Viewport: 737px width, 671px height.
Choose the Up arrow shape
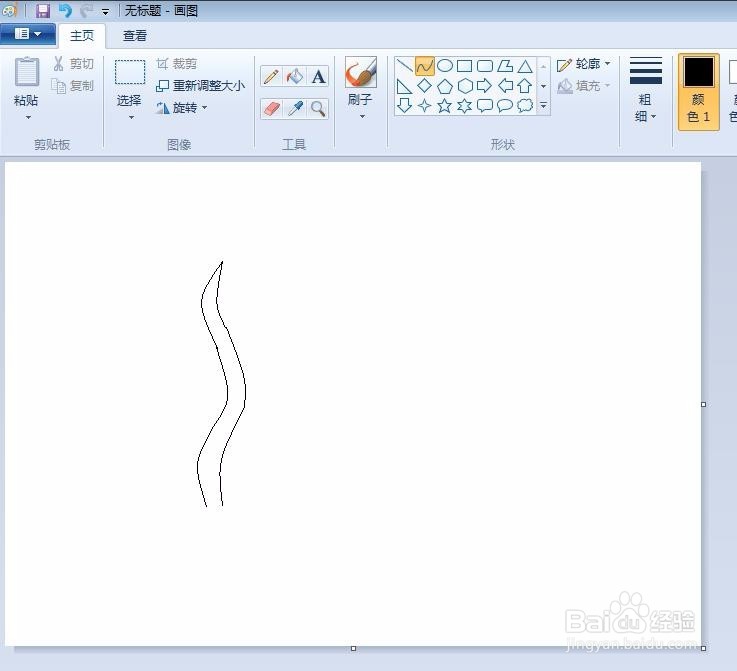525,86
